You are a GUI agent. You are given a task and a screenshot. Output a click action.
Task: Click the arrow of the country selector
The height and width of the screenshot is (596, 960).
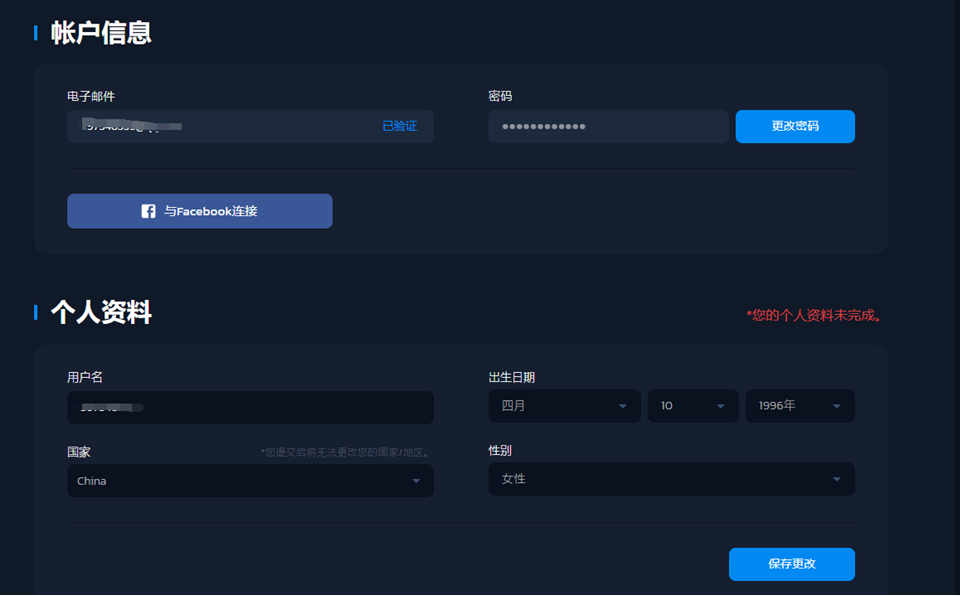click(416, 481)
